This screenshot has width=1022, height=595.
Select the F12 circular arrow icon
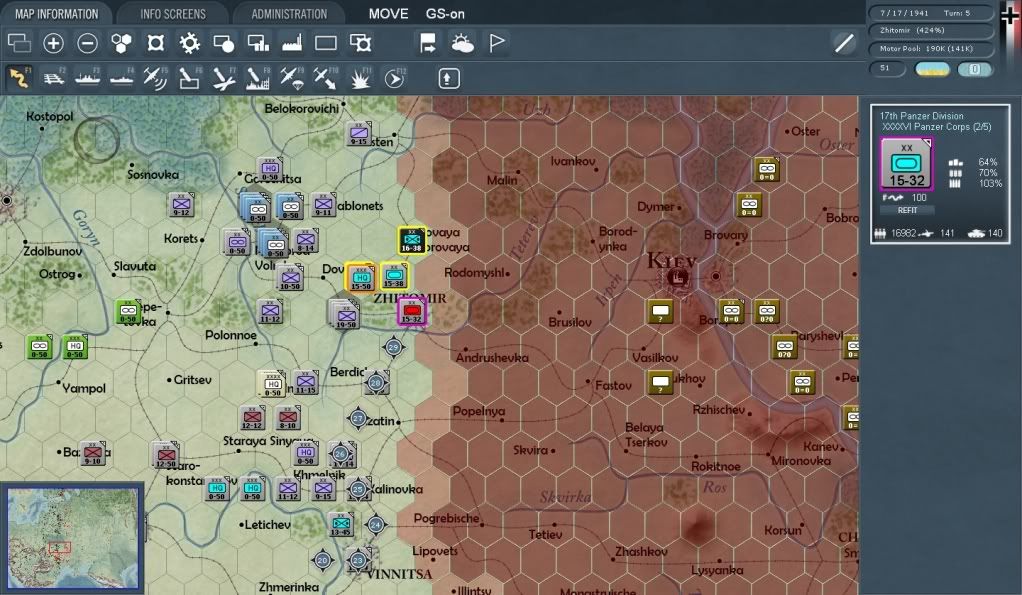(x=394, y=78)
